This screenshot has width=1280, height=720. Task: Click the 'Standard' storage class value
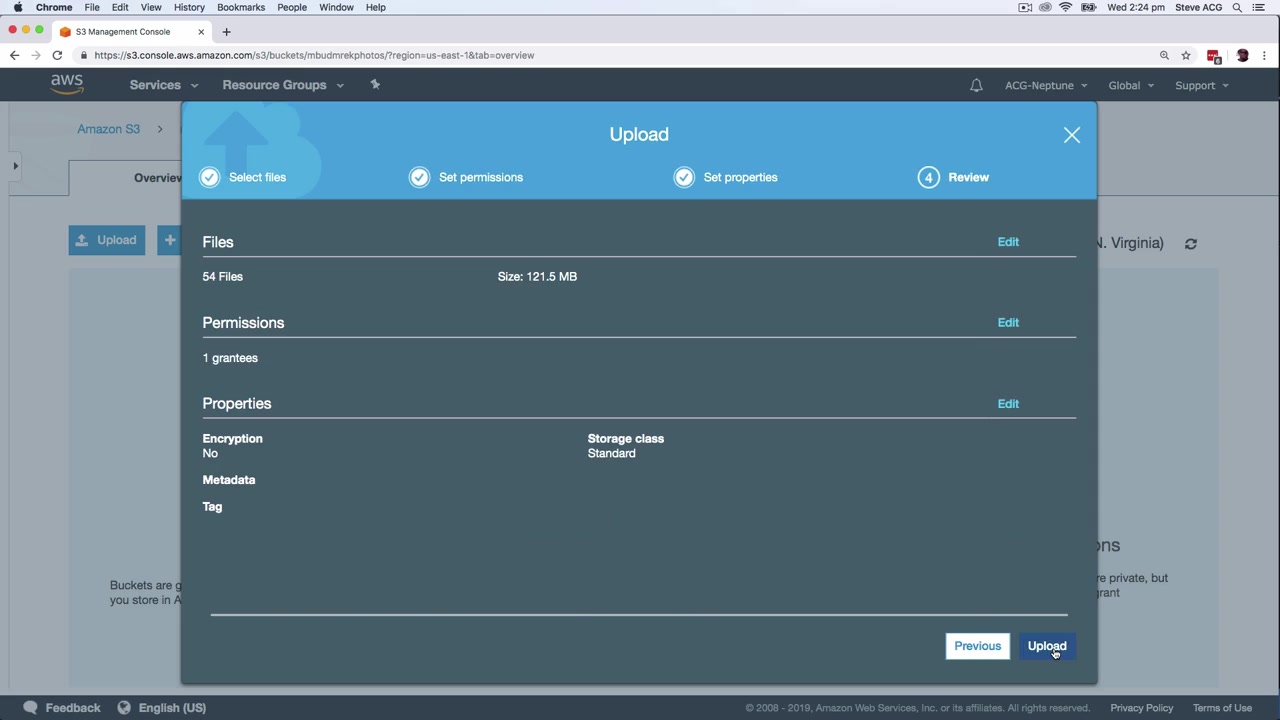(612, 454)
